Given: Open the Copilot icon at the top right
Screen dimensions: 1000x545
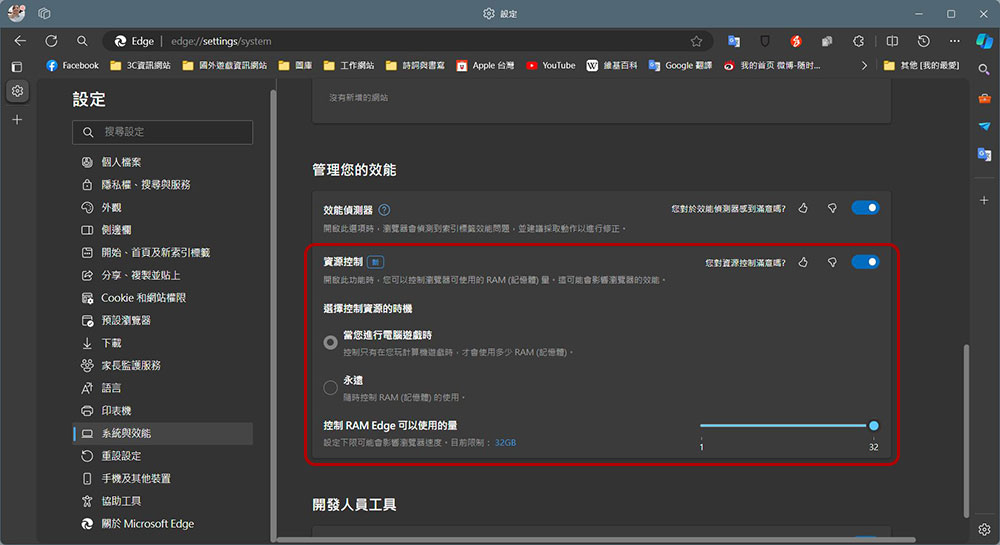Looking at the screenshot, I should 984,41.
